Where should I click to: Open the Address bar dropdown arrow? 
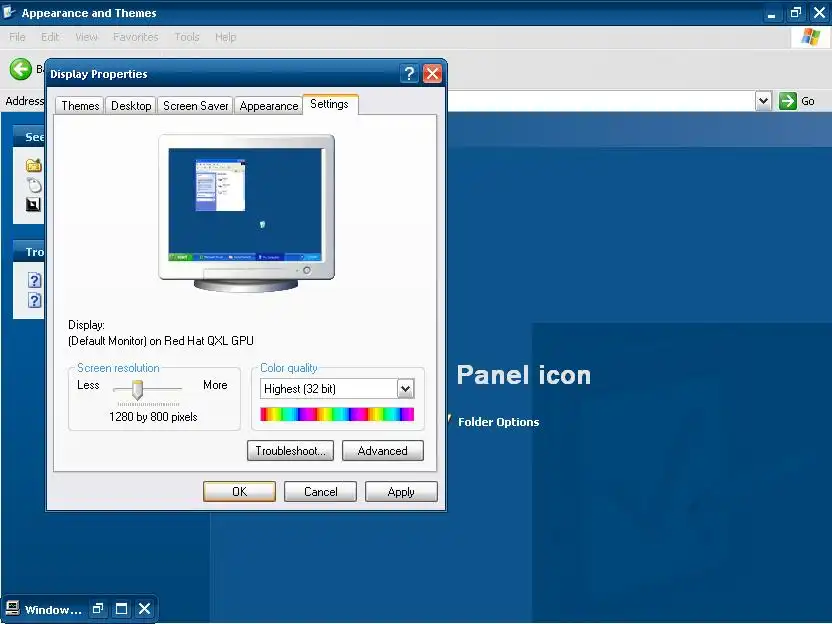[x=763, y=101]
